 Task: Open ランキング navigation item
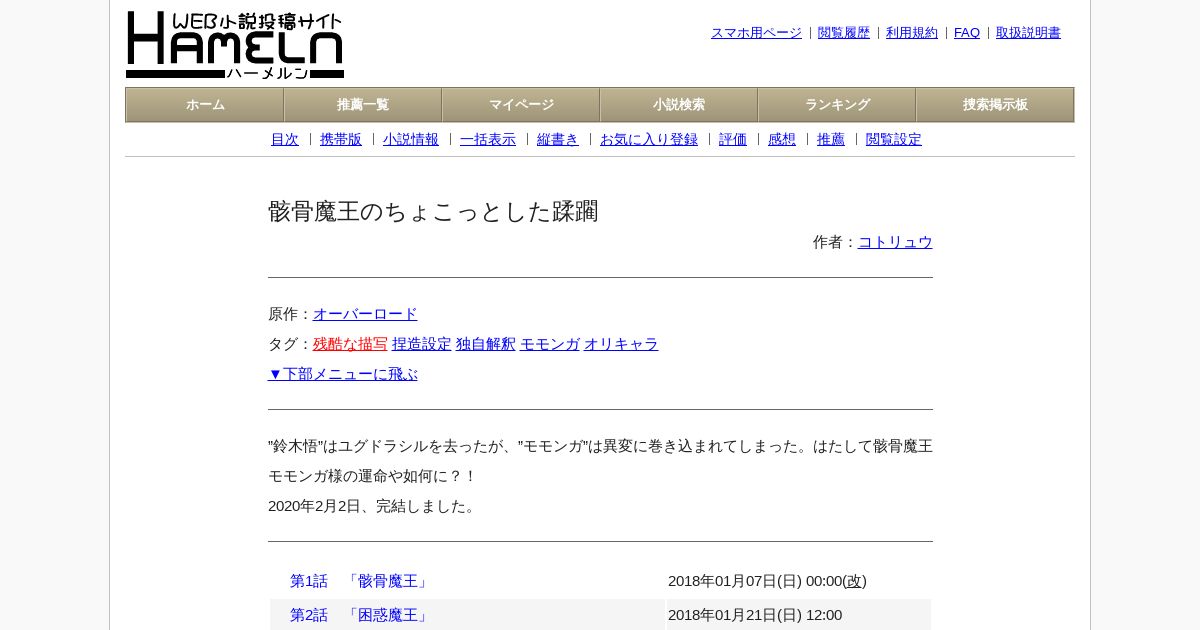click(x=837, y=105)
